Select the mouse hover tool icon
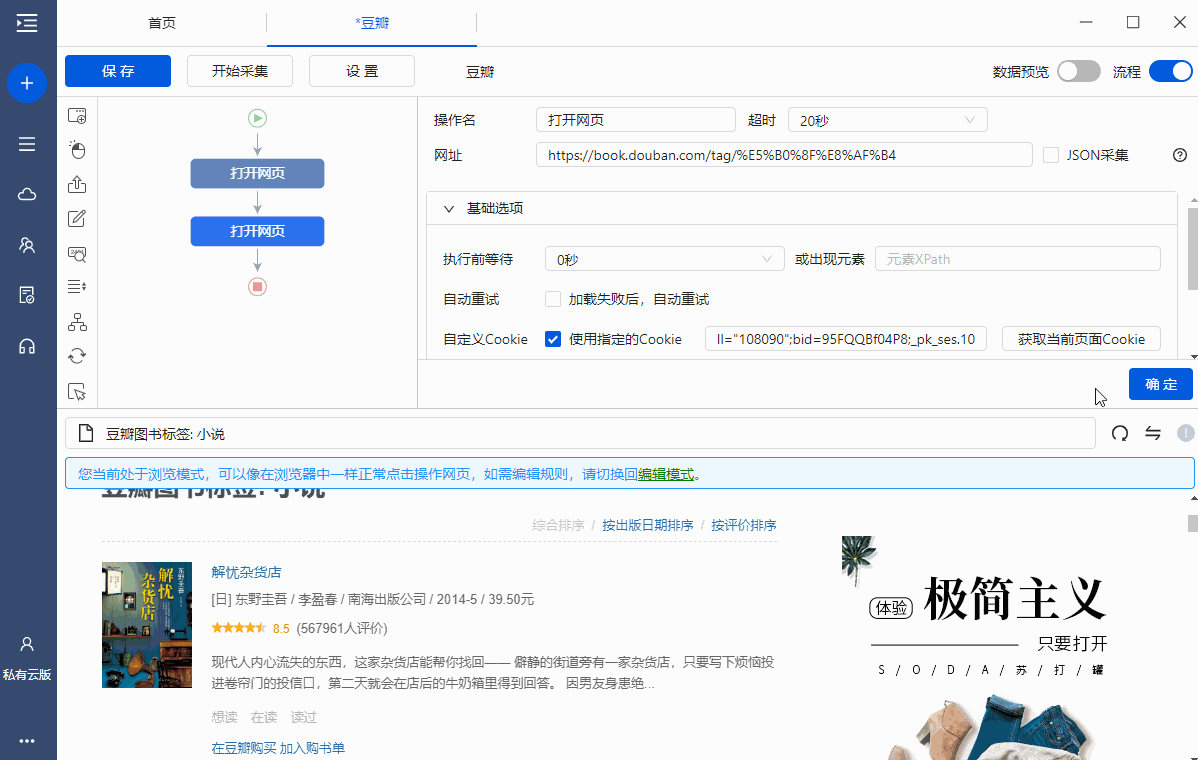The width and height of the screenshot is (1198, 760). click(x=77, y=392)
